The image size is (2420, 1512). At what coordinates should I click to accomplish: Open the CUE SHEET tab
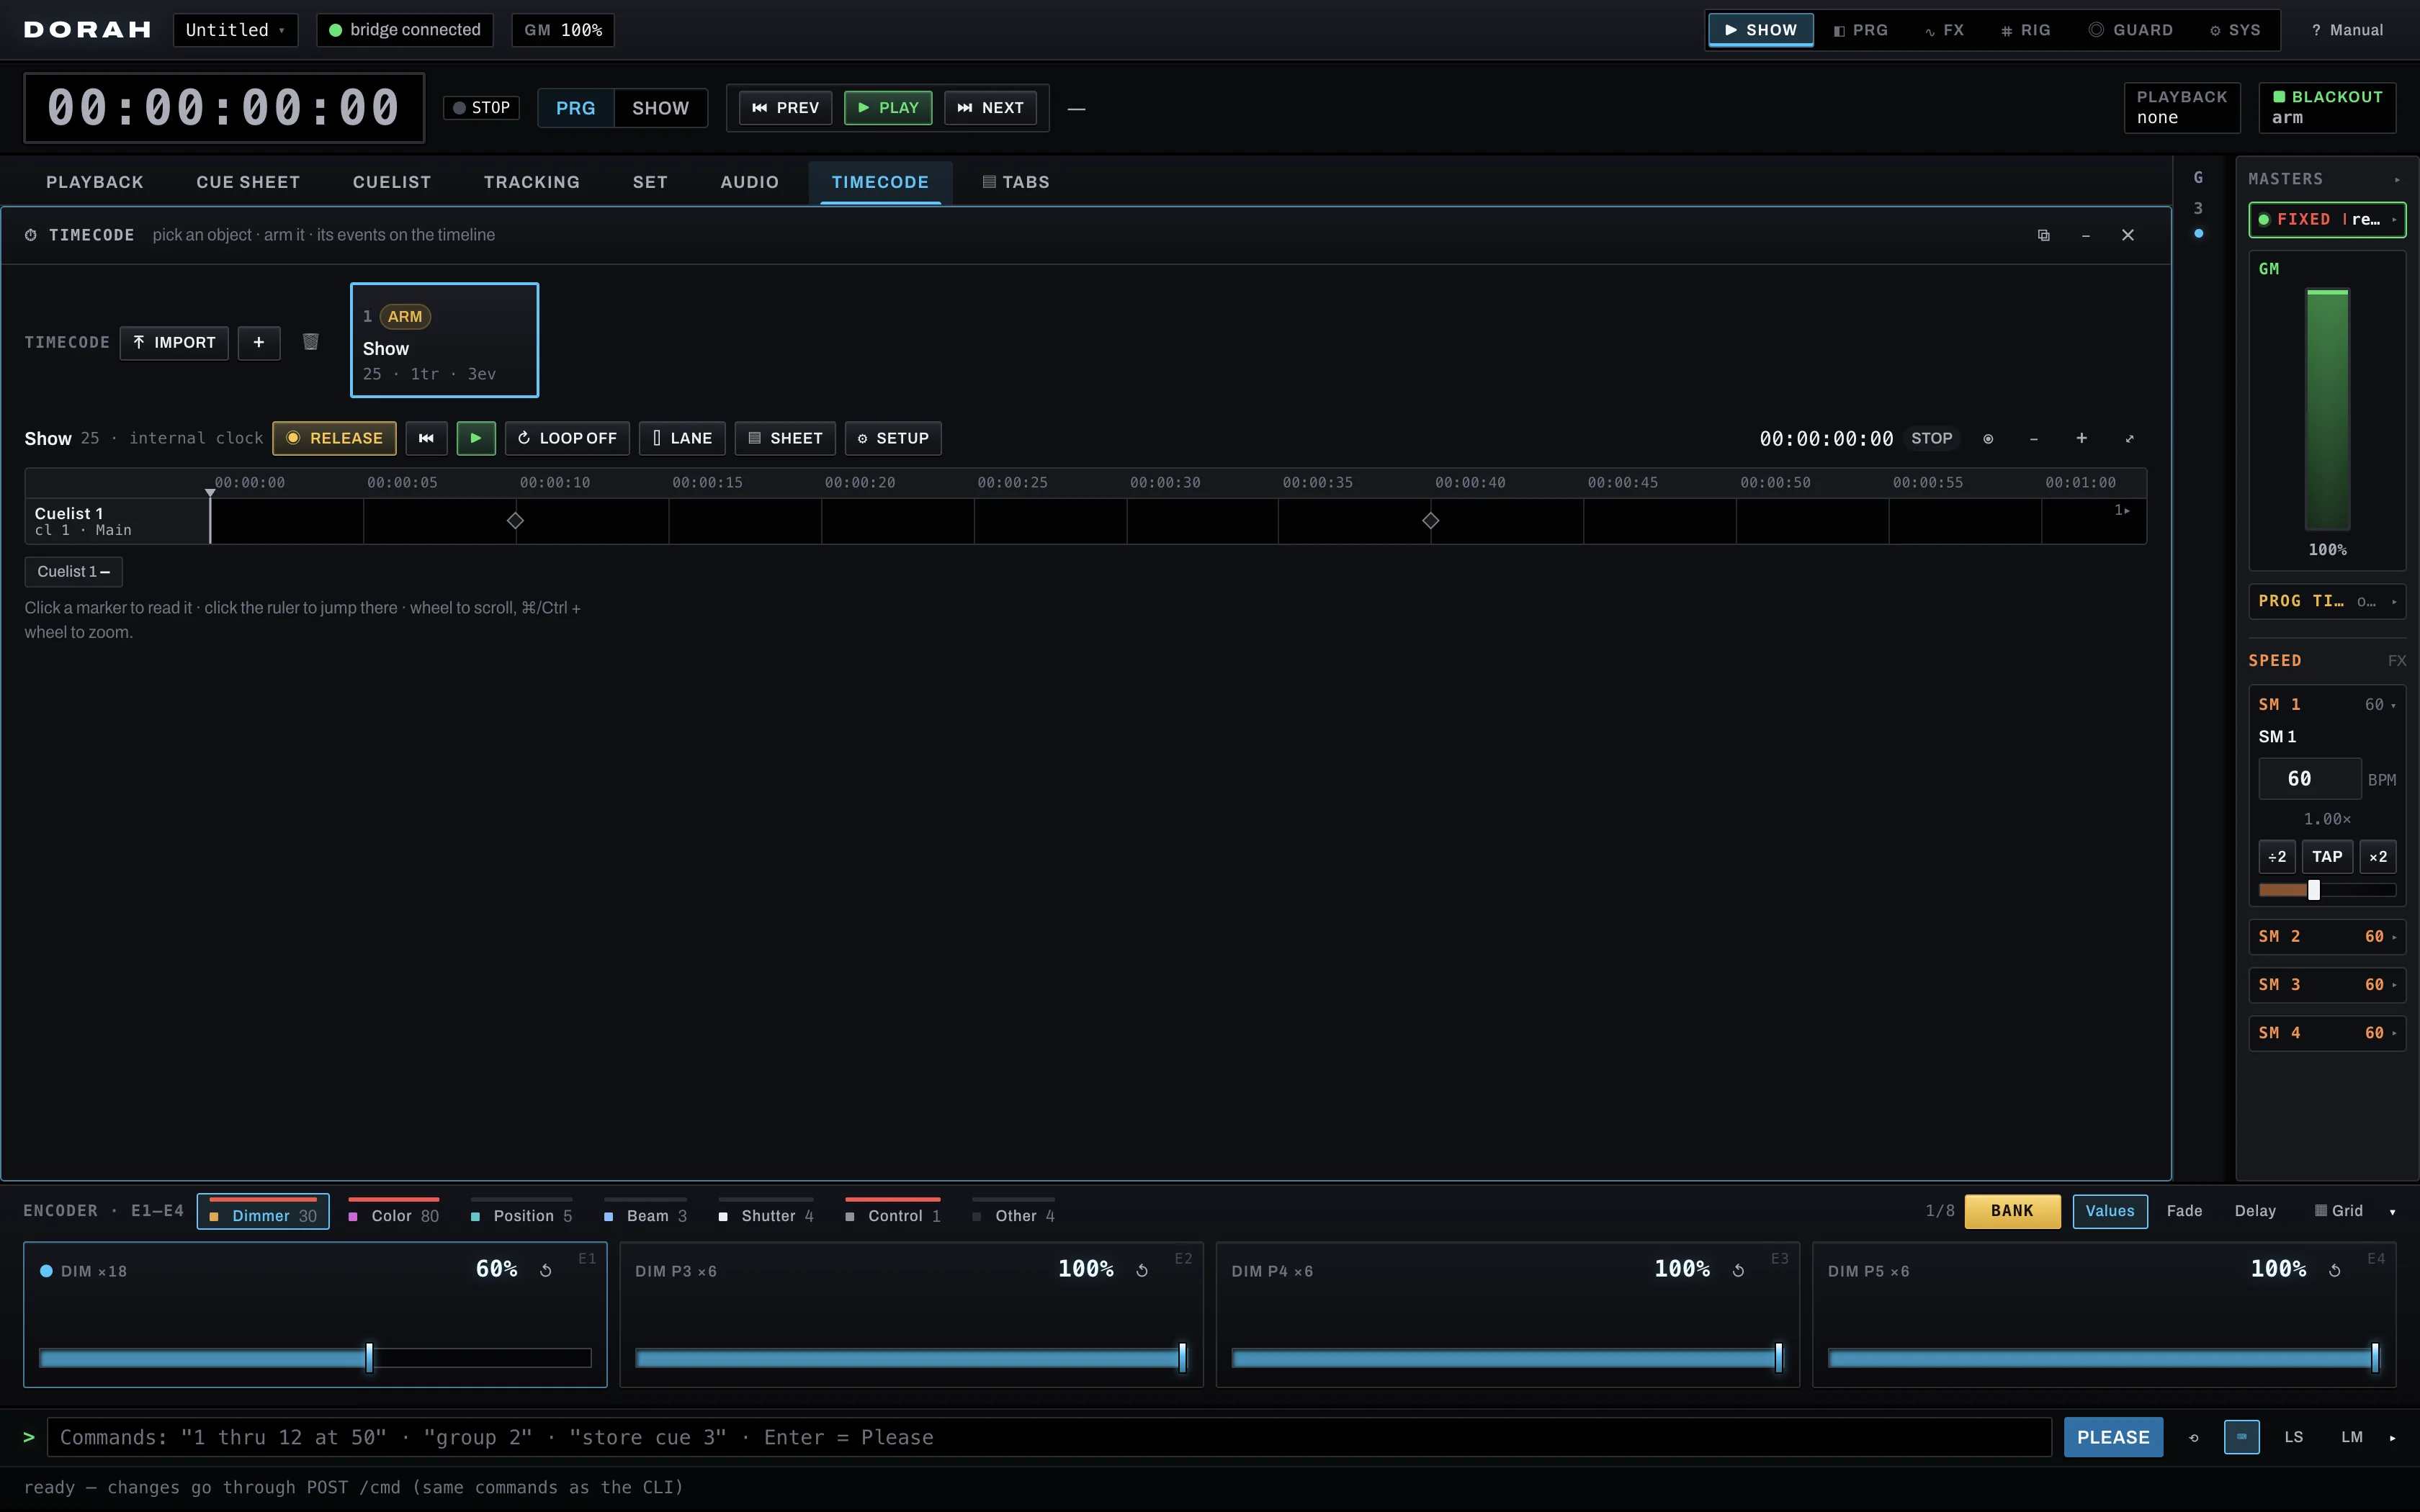248,182
